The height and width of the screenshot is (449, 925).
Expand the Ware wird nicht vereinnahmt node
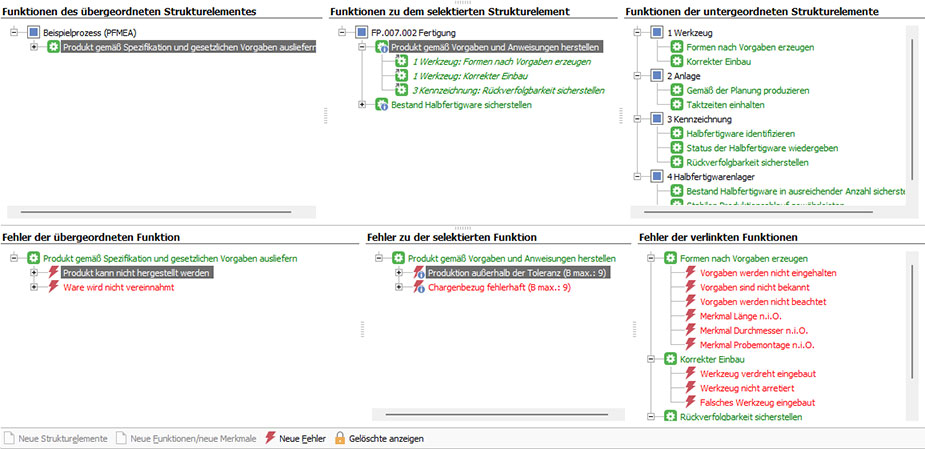point(34,287)
